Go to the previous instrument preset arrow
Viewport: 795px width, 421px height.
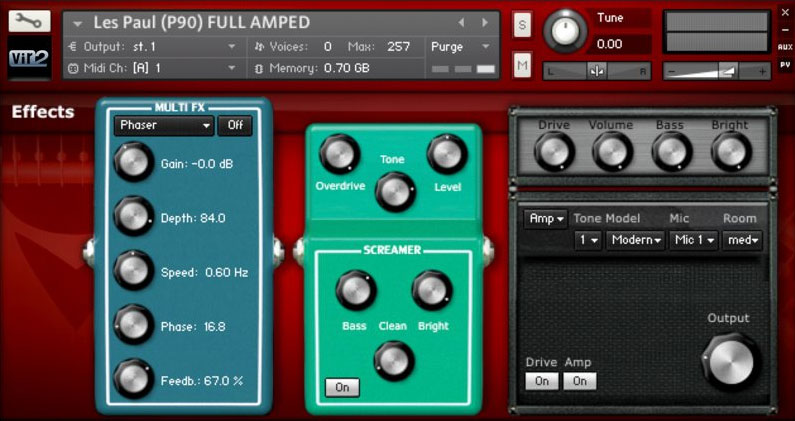click(x=461, y=22)
